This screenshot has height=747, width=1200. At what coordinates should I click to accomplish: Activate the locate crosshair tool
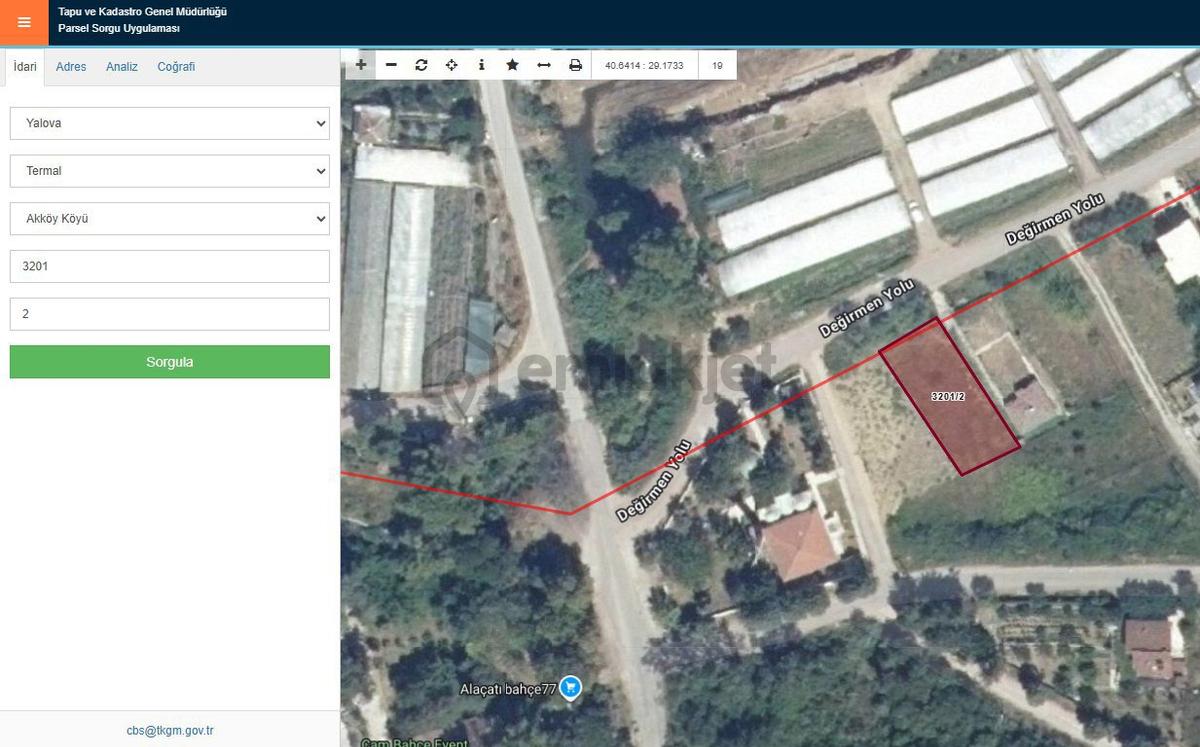[451, 65]
